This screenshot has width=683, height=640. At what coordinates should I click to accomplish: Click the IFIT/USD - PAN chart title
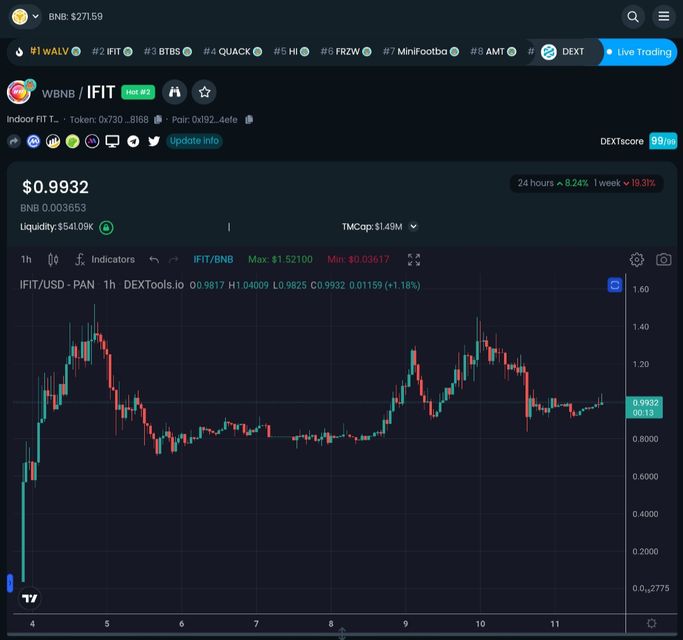tap(57, 285)
